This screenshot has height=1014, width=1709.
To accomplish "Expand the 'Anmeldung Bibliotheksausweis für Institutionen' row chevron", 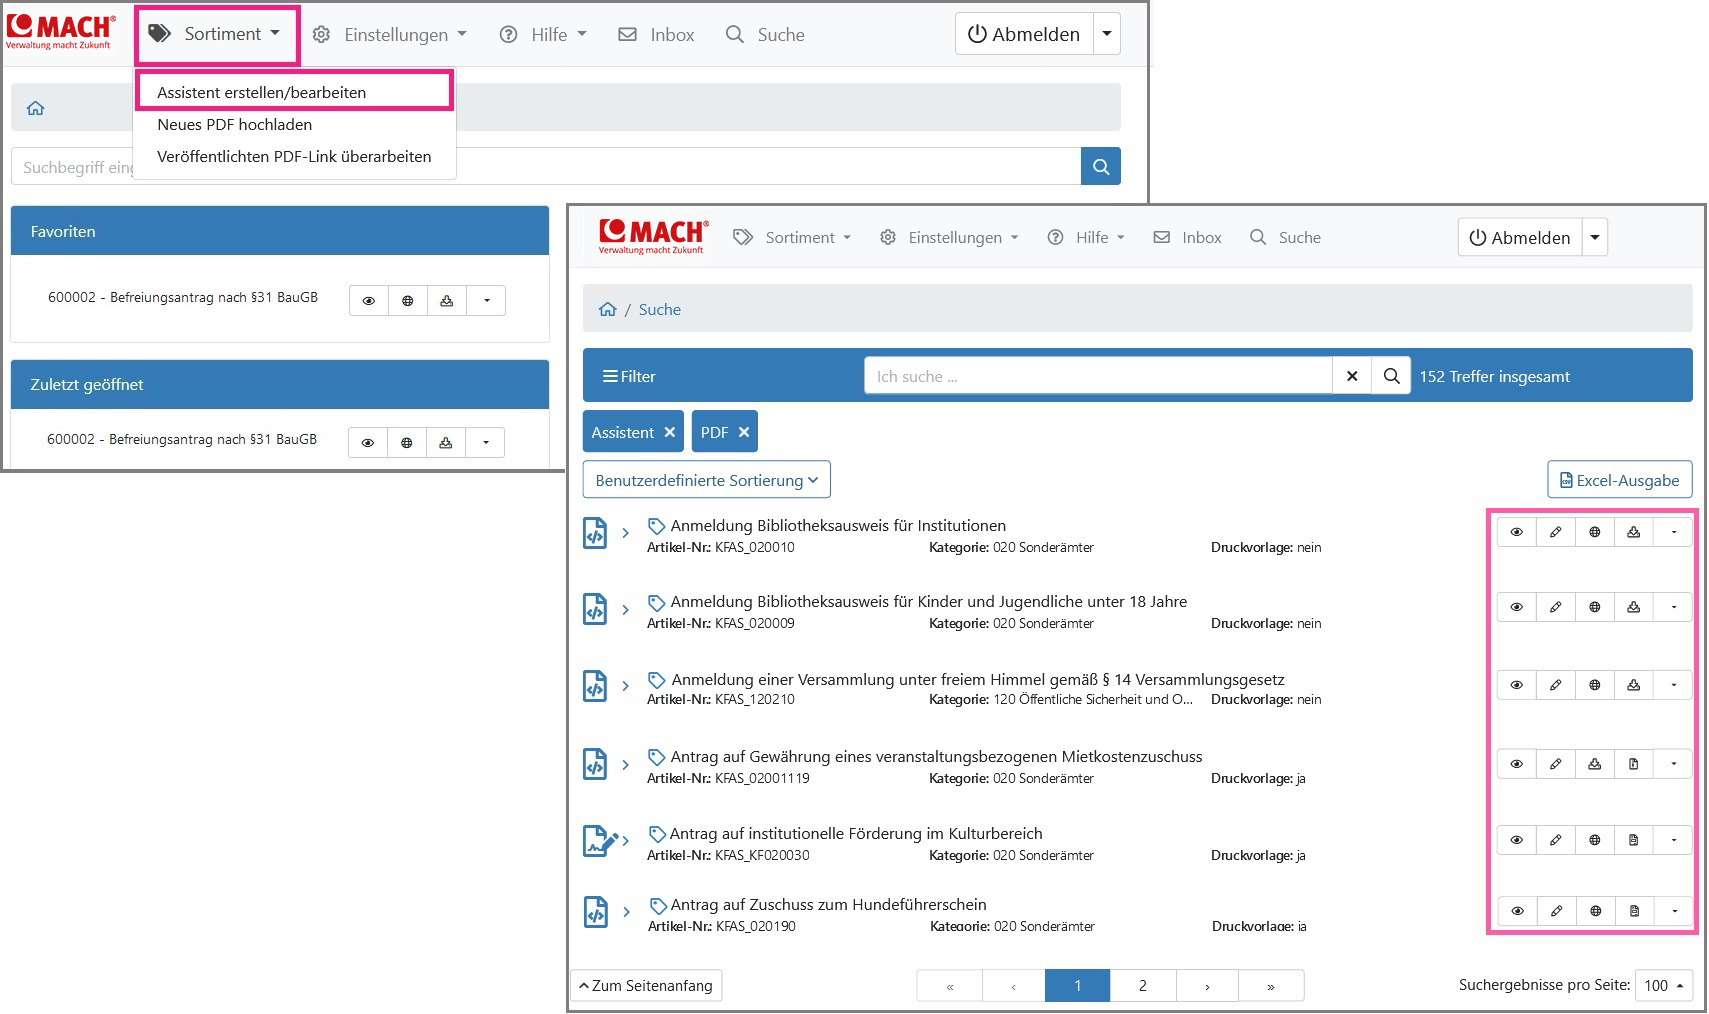I will tap(626, 533).
